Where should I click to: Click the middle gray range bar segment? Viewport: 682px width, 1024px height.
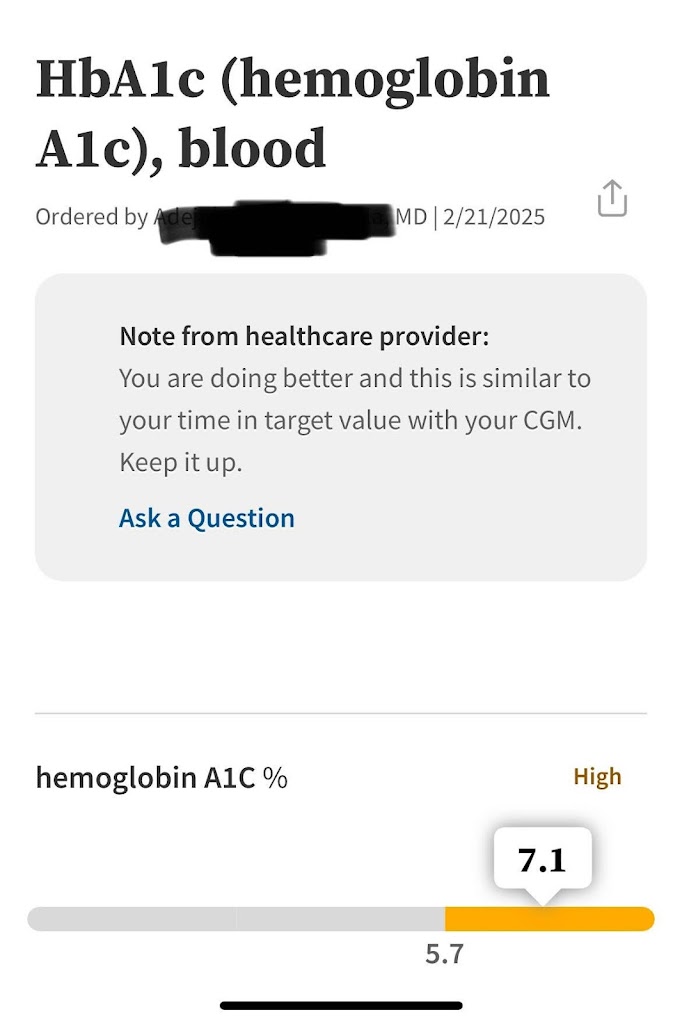pyautogui.click(x=340, y=919)
